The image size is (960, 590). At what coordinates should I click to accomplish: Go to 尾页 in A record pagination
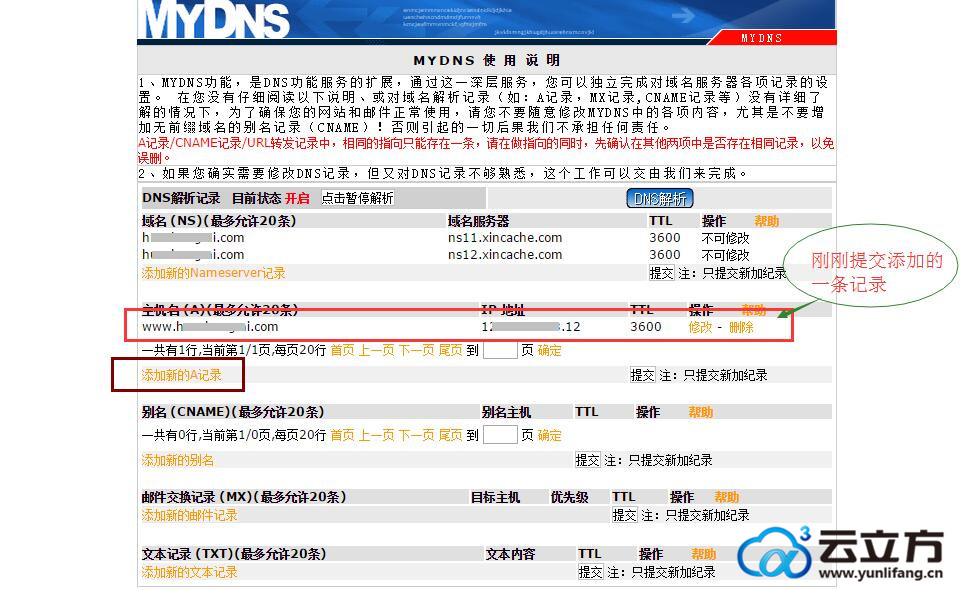(x=451, y=350)
